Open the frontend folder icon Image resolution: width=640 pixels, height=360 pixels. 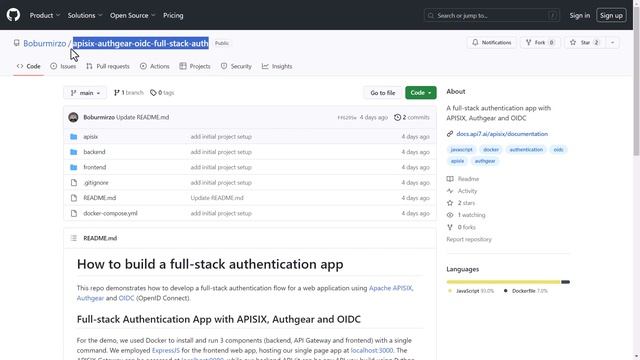73,167
